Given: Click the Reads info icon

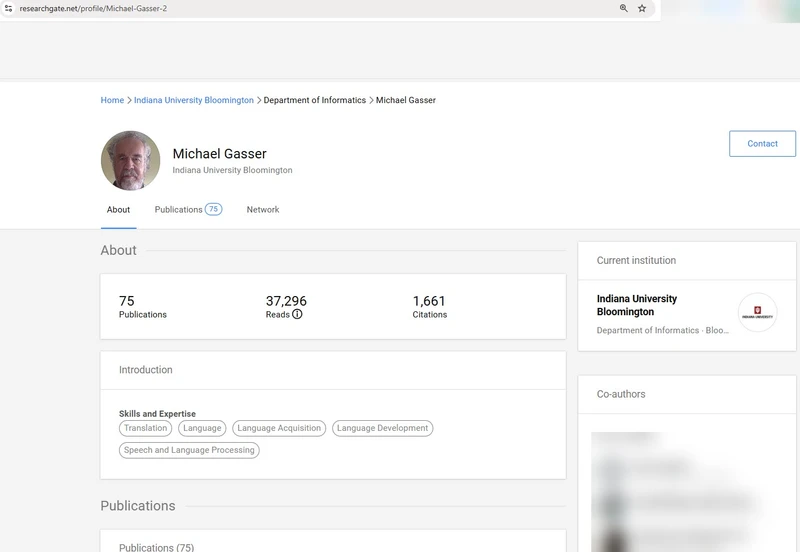Looking at the screenshot, I should [x=297, y=314].
